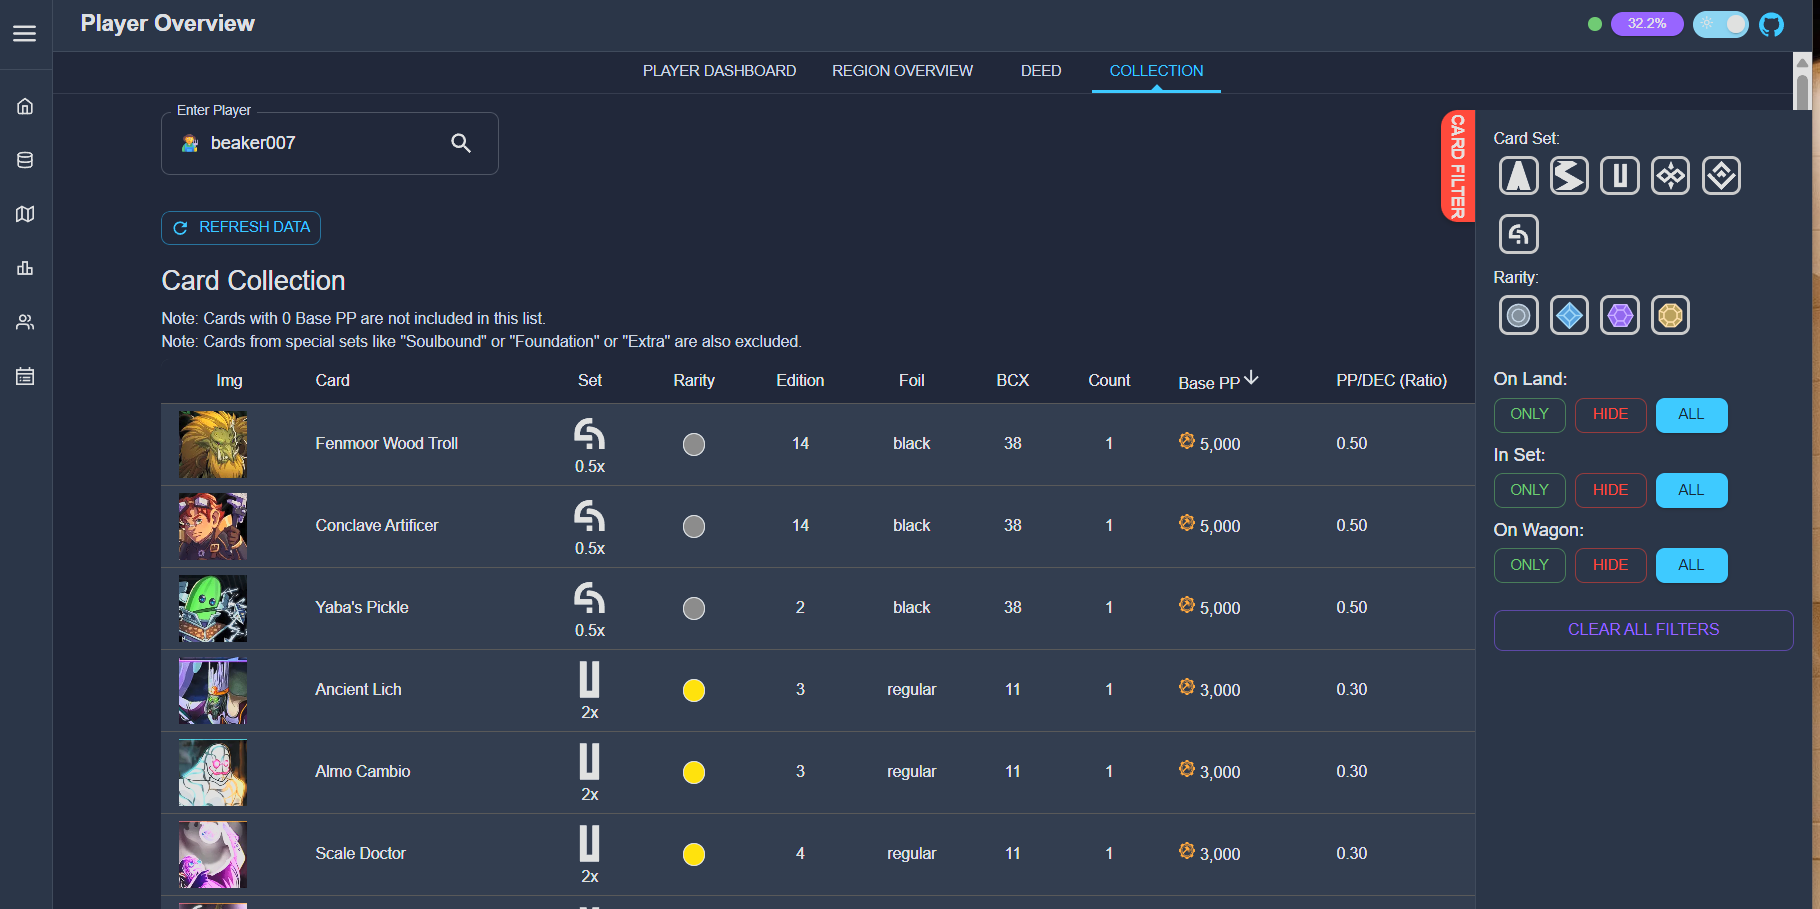Open the database sidebar icon
This screenshot has height=909, width=1820.
tap(25, 160)
